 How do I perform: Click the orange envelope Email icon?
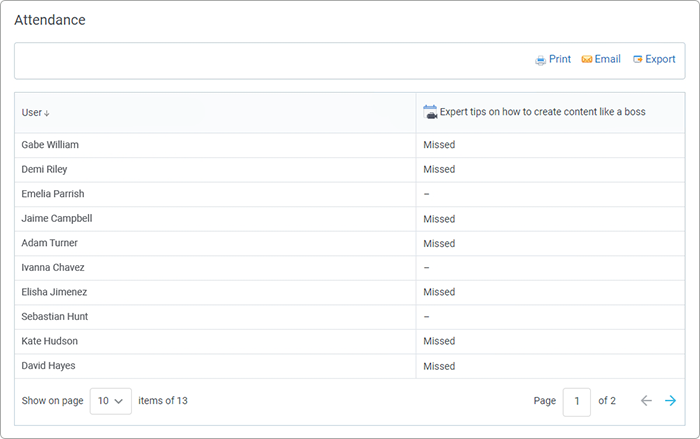coord(587,59)
